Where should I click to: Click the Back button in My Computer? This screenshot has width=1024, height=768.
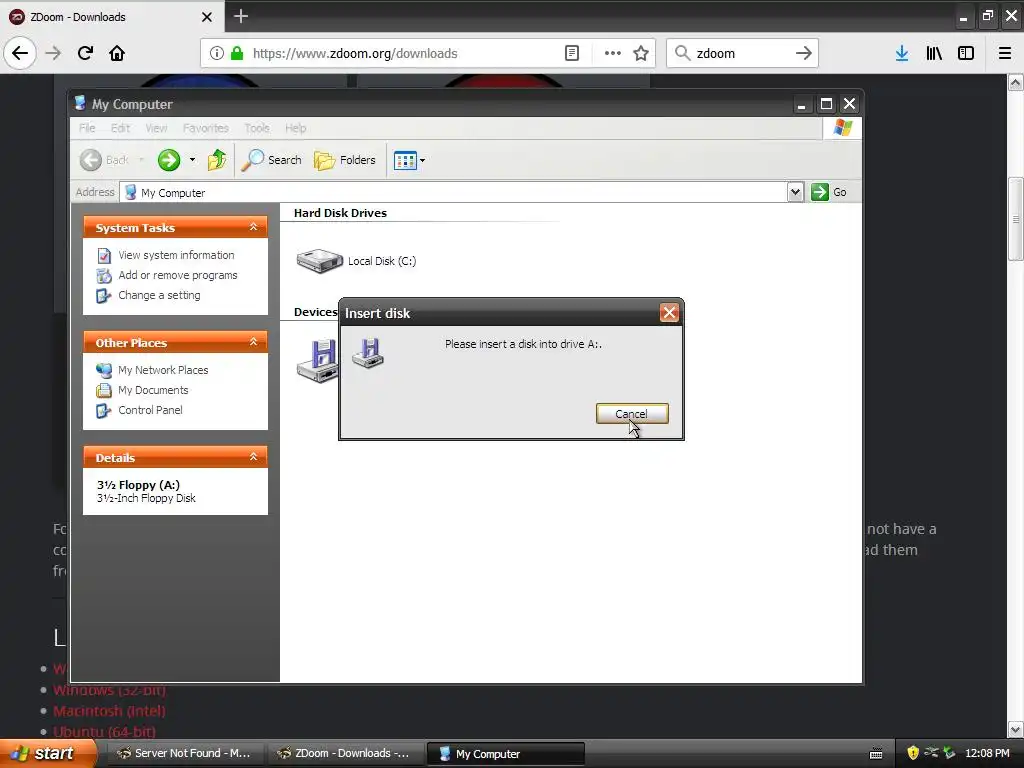105,160
